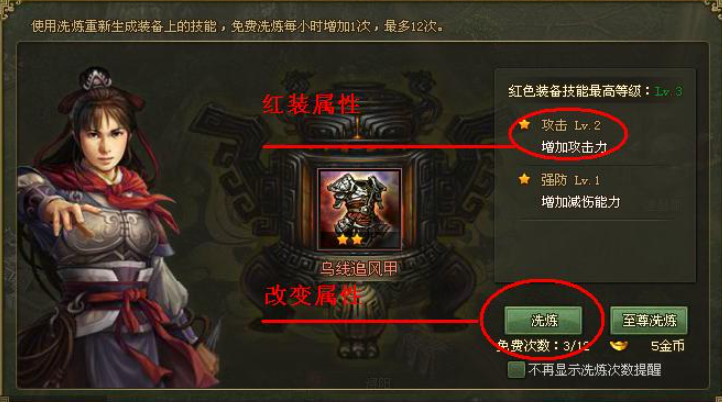Click the 免费次数 3/12 counter
This screenshot has height=402, width=722.
543,346
